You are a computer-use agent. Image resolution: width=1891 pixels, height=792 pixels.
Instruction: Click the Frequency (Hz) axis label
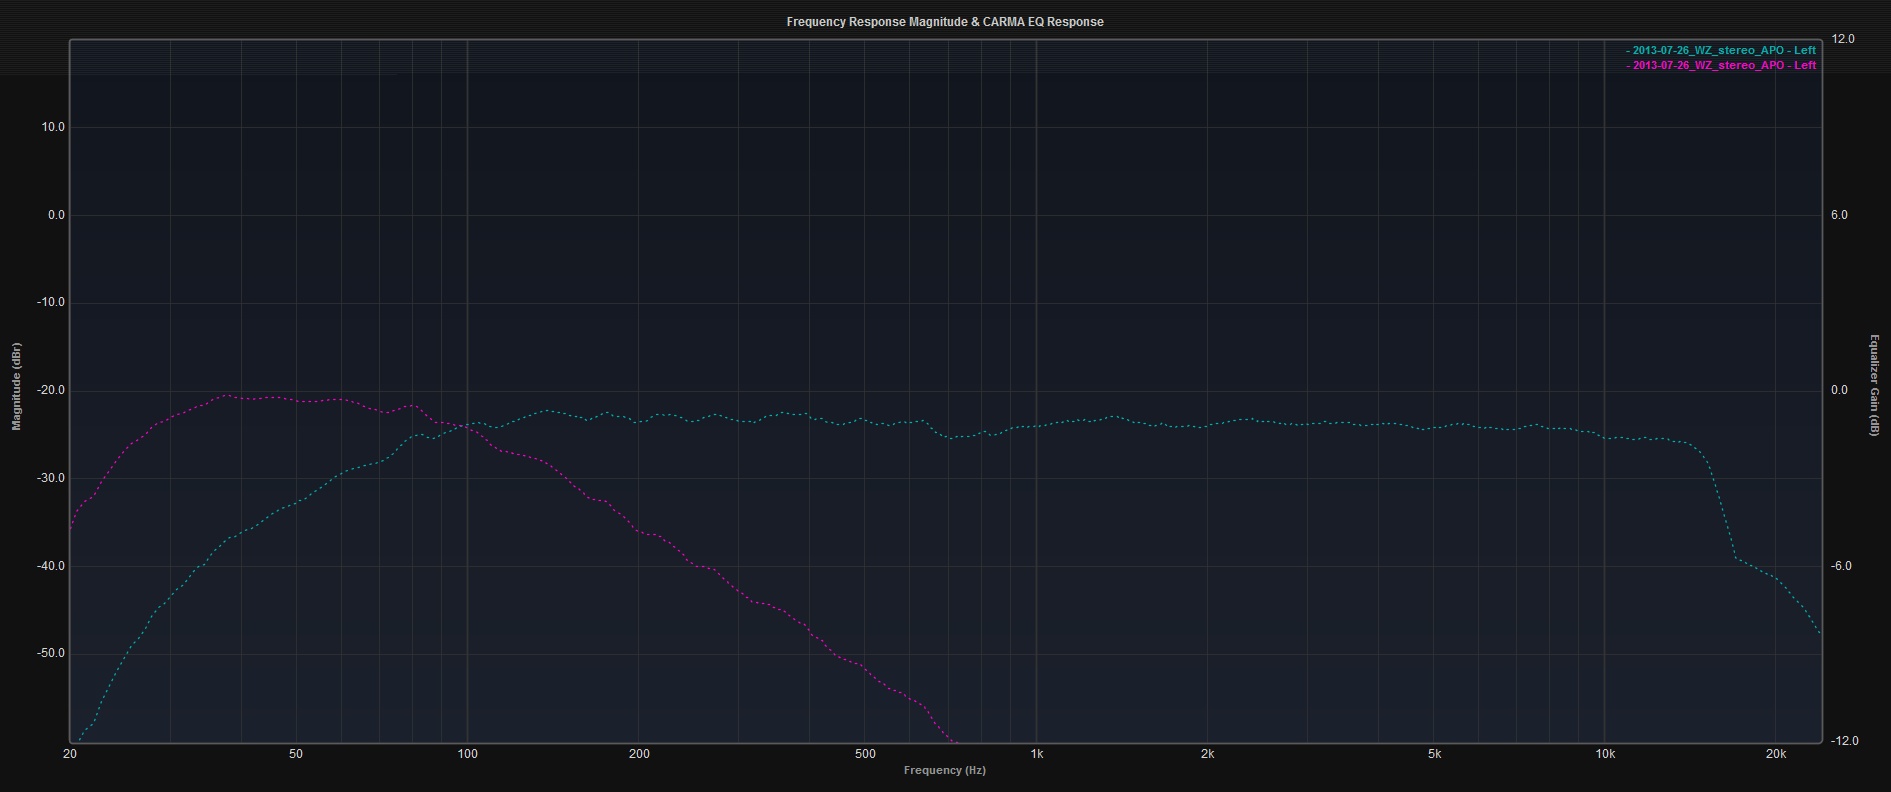click(x=944, y=770)
